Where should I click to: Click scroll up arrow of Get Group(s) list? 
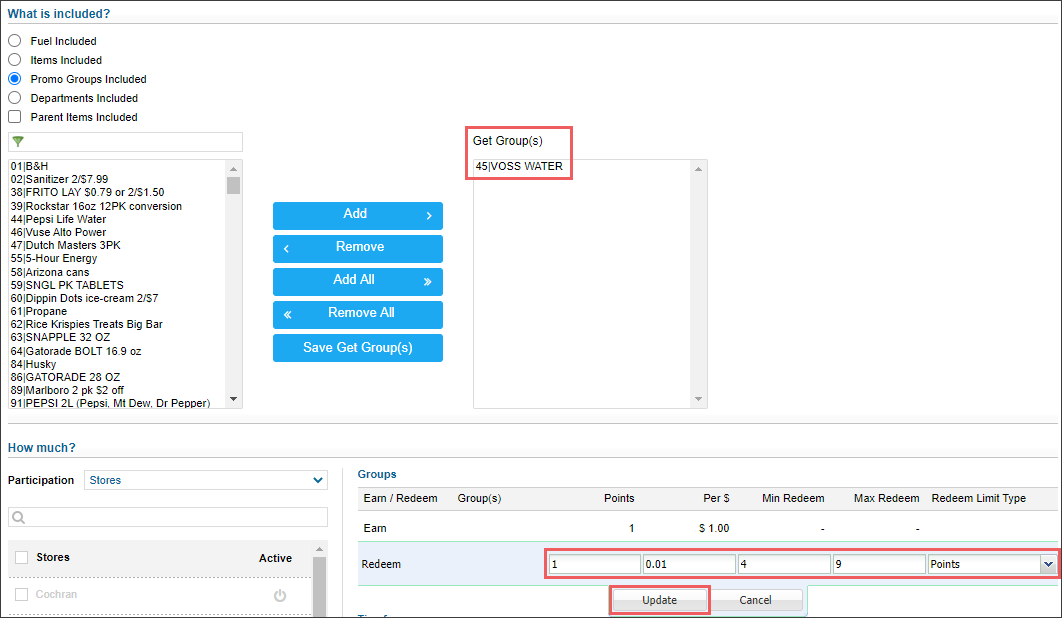tap(698, 169)
